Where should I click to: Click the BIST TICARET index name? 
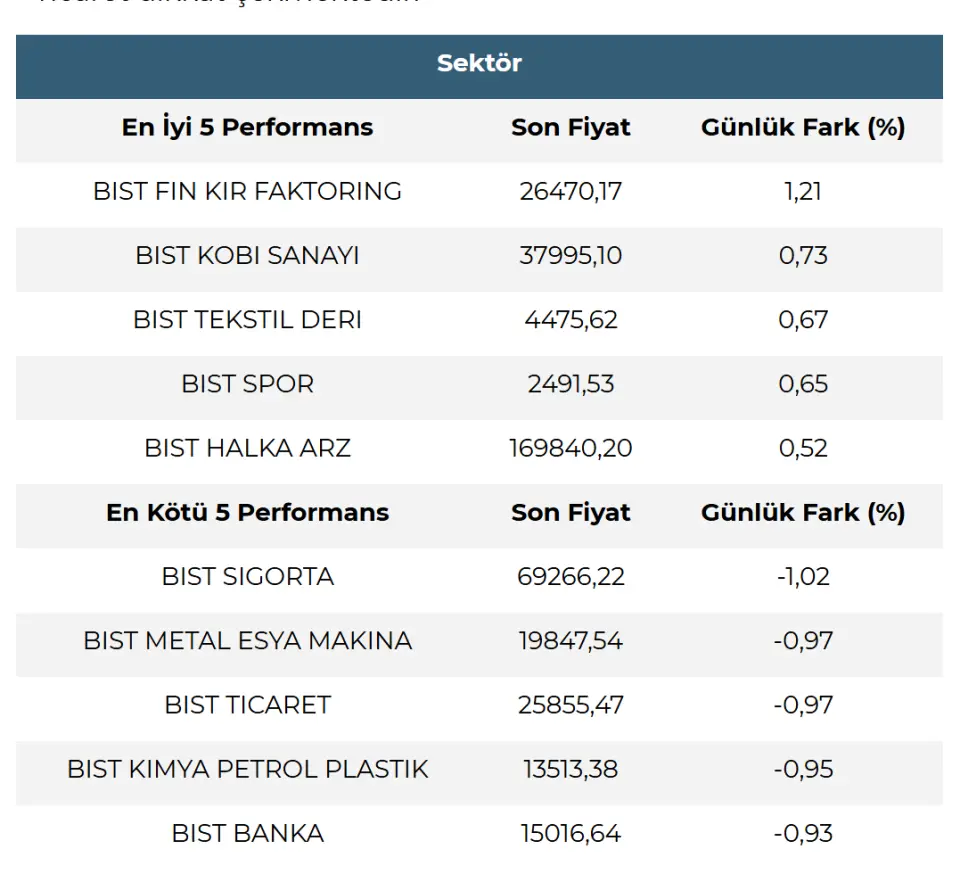pos(247,705)
